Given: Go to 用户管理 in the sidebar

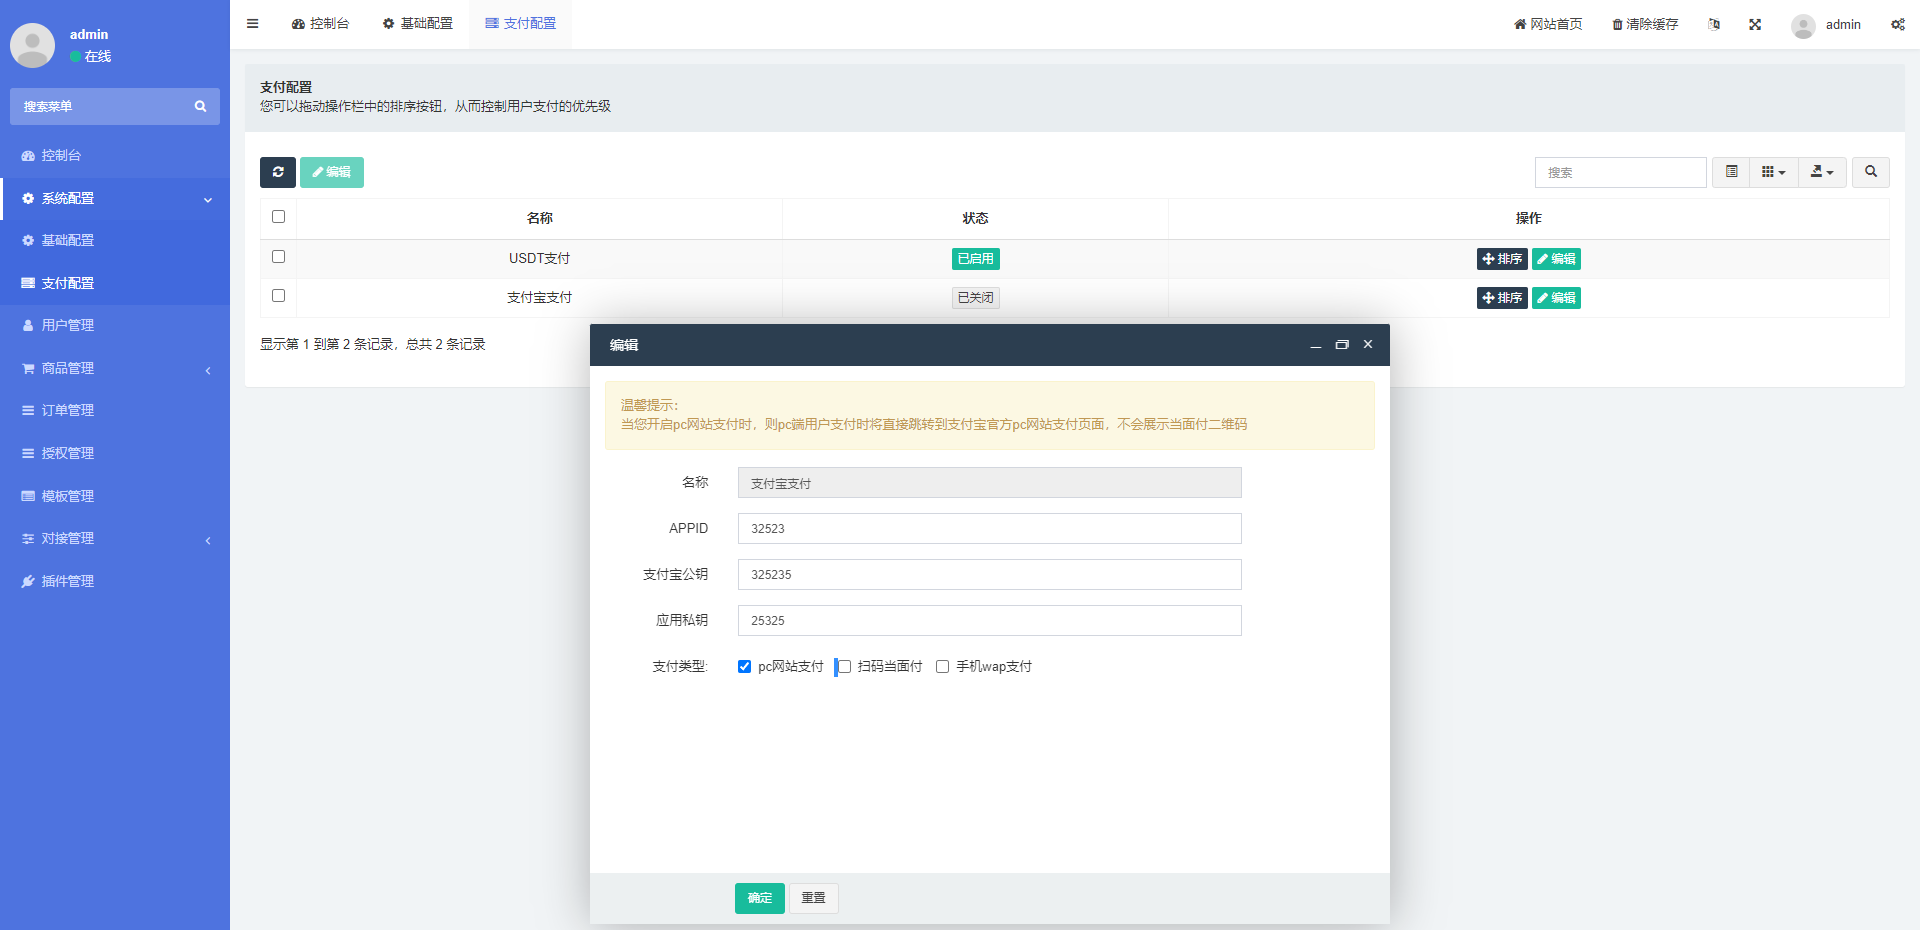Looking at the screenshot, I should click(115, 325).
